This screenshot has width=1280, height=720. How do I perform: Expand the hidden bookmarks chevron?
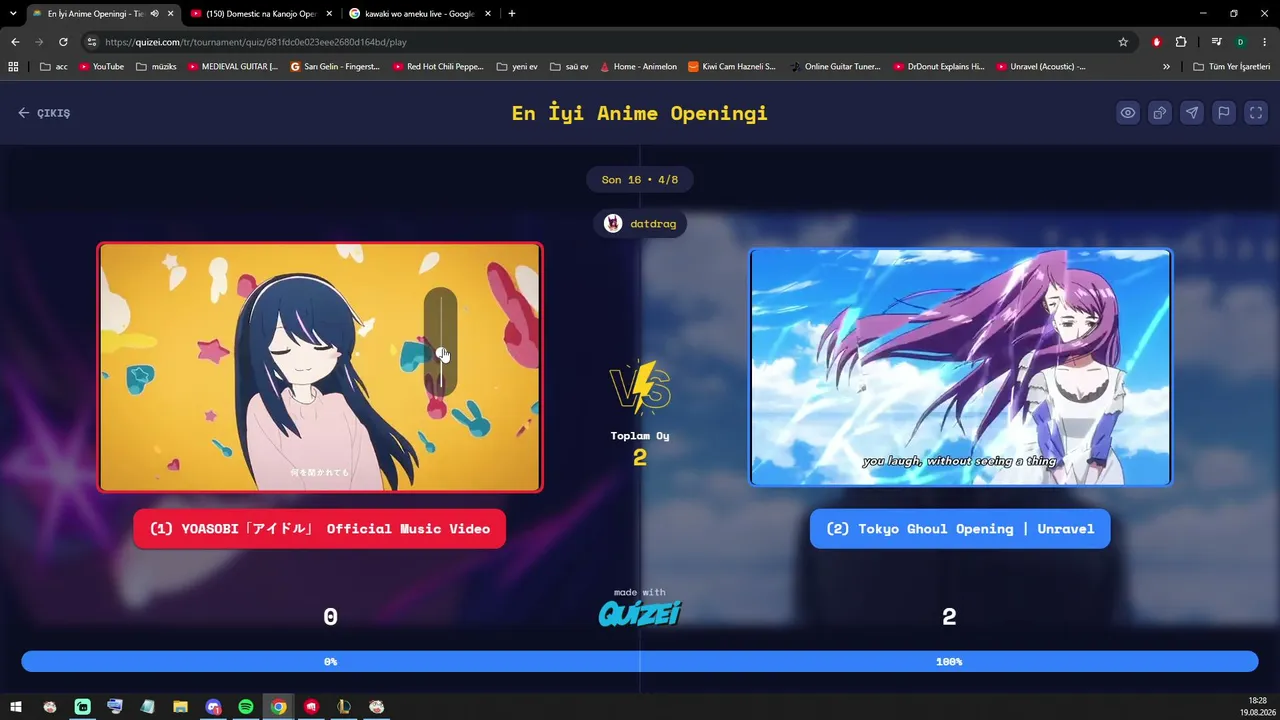click(x=1166, y=67)
